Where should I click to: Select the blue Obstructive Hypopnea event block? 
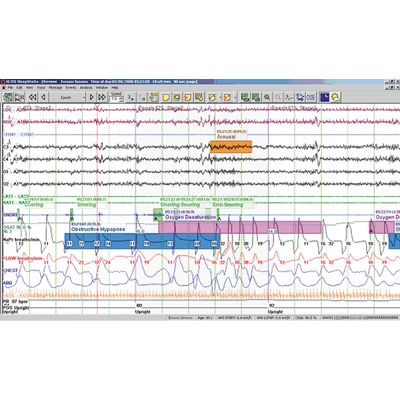142,241
